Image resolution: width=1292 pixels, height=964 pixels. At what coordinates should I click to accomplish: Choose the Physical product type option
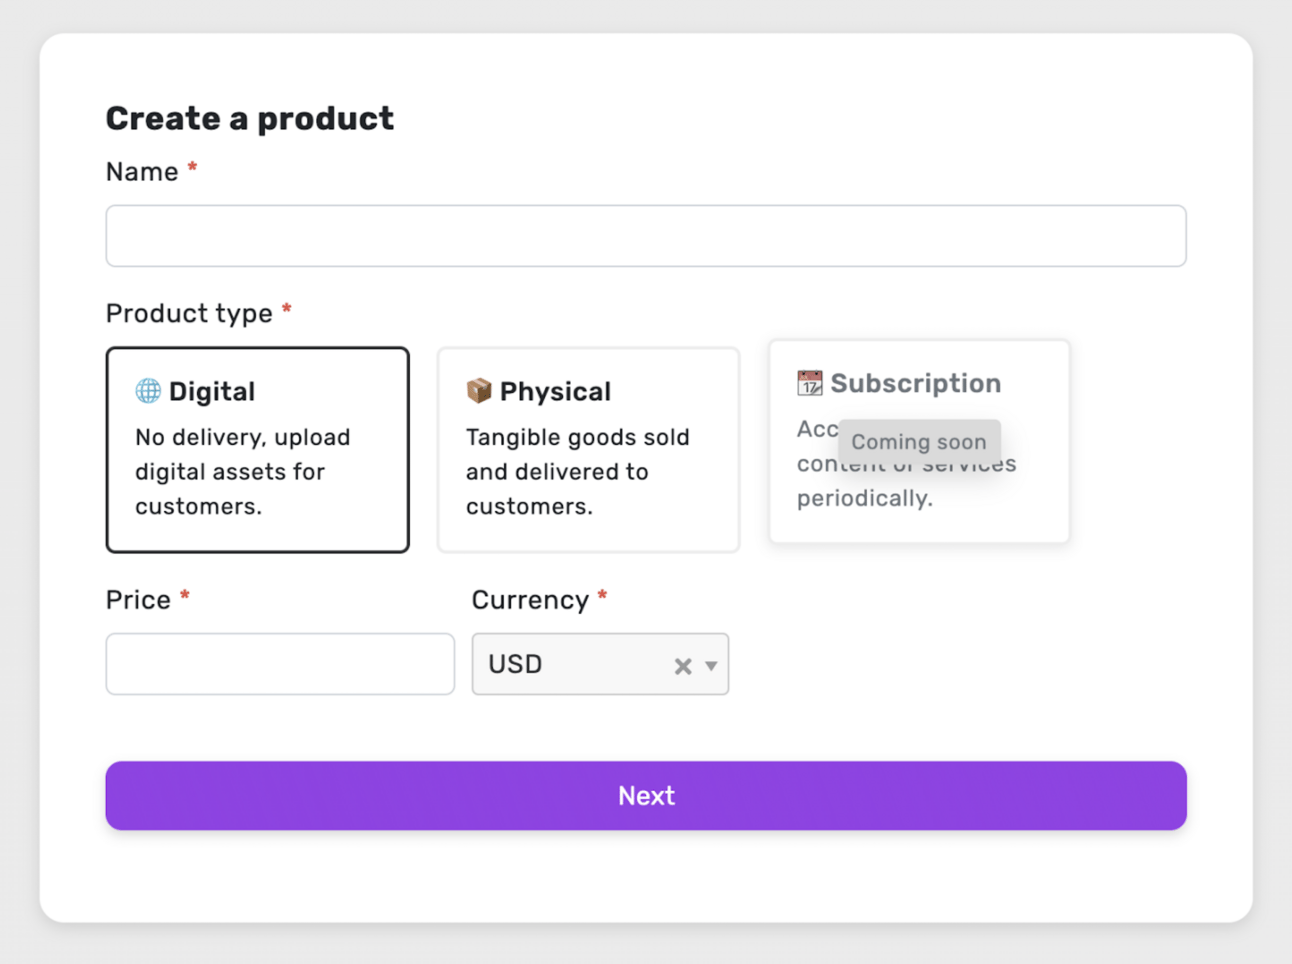589,450
